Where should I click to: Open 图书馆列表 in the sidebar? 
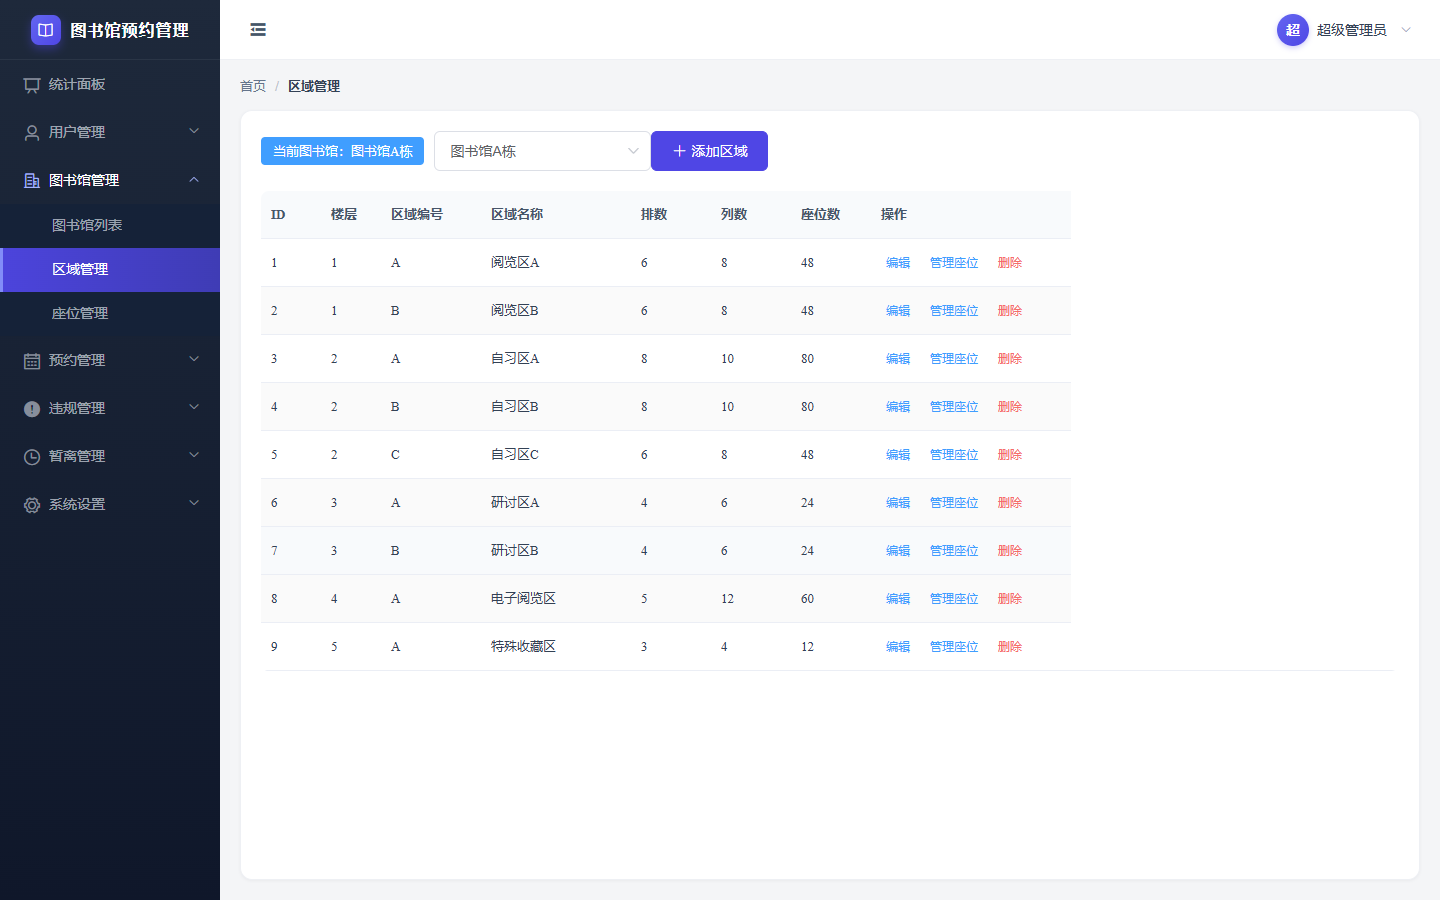pos(110,225)
